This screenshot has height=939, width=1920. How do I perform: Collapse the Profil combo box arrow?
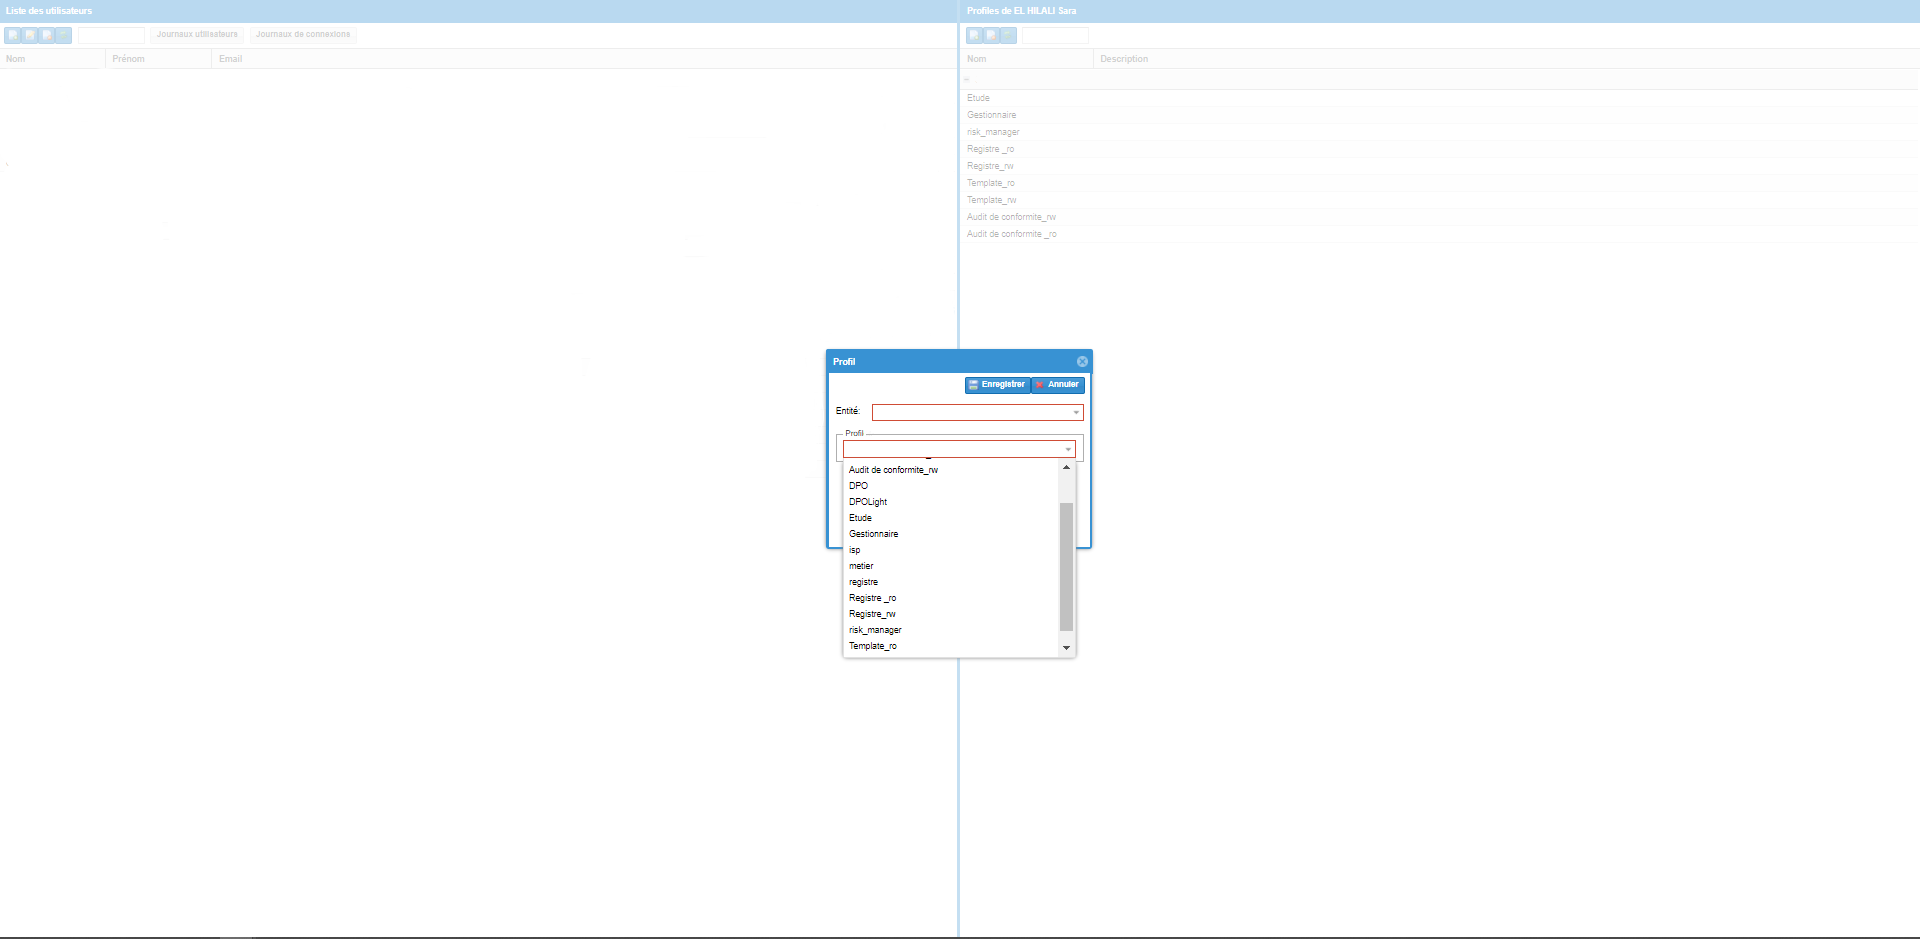click(x=1068, y=450)
